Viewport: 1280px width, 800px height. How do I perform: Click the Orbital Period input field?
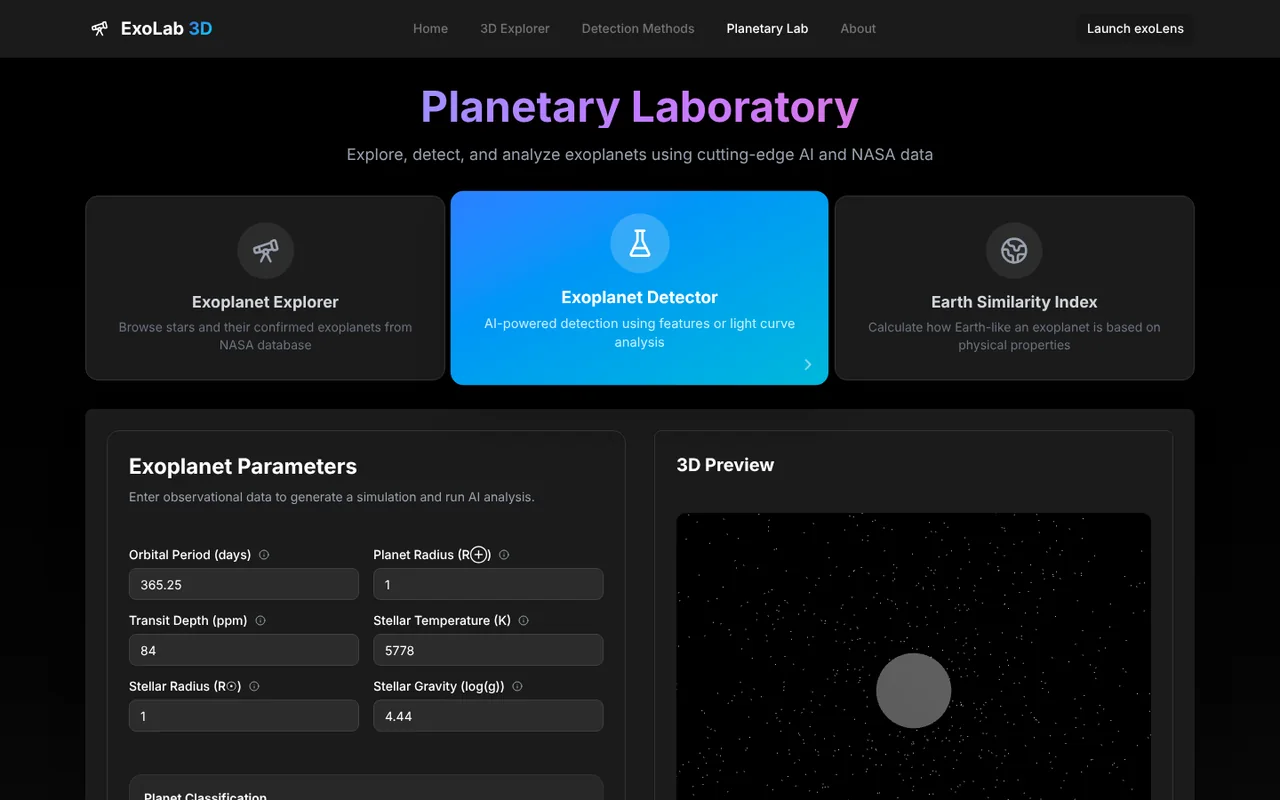244,584
